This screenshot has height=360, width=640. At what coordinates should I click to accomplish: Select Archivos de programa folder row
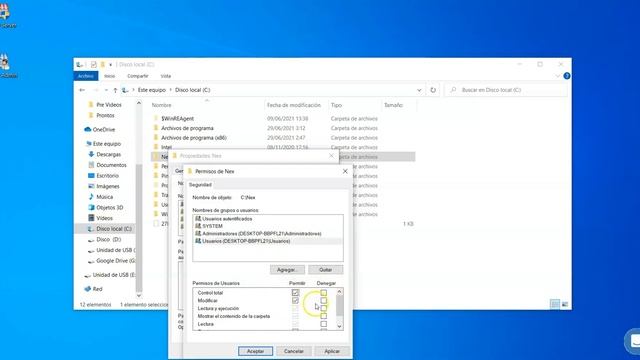tap(283, 128)
